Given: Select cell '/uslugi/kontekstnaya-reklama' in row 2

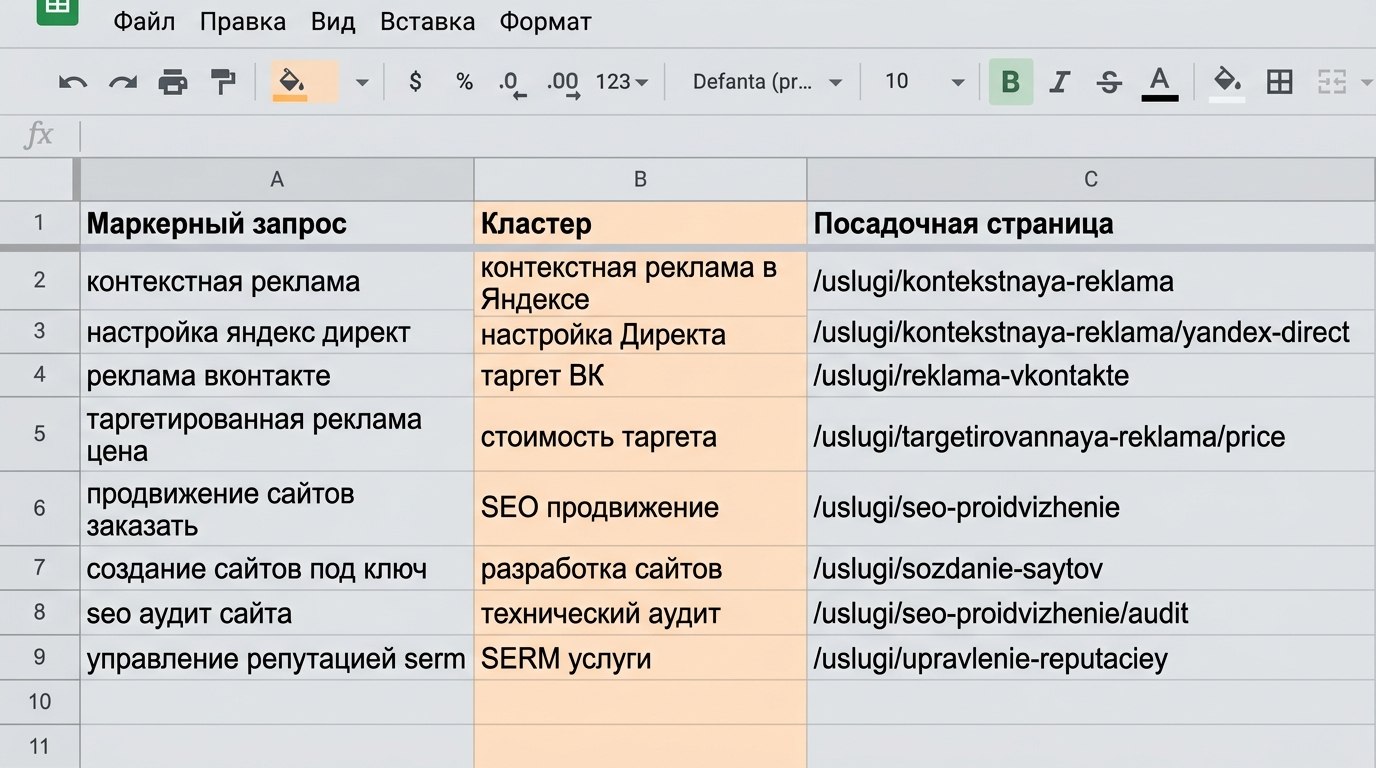Looking at the screenshot, I should 1091,281.
